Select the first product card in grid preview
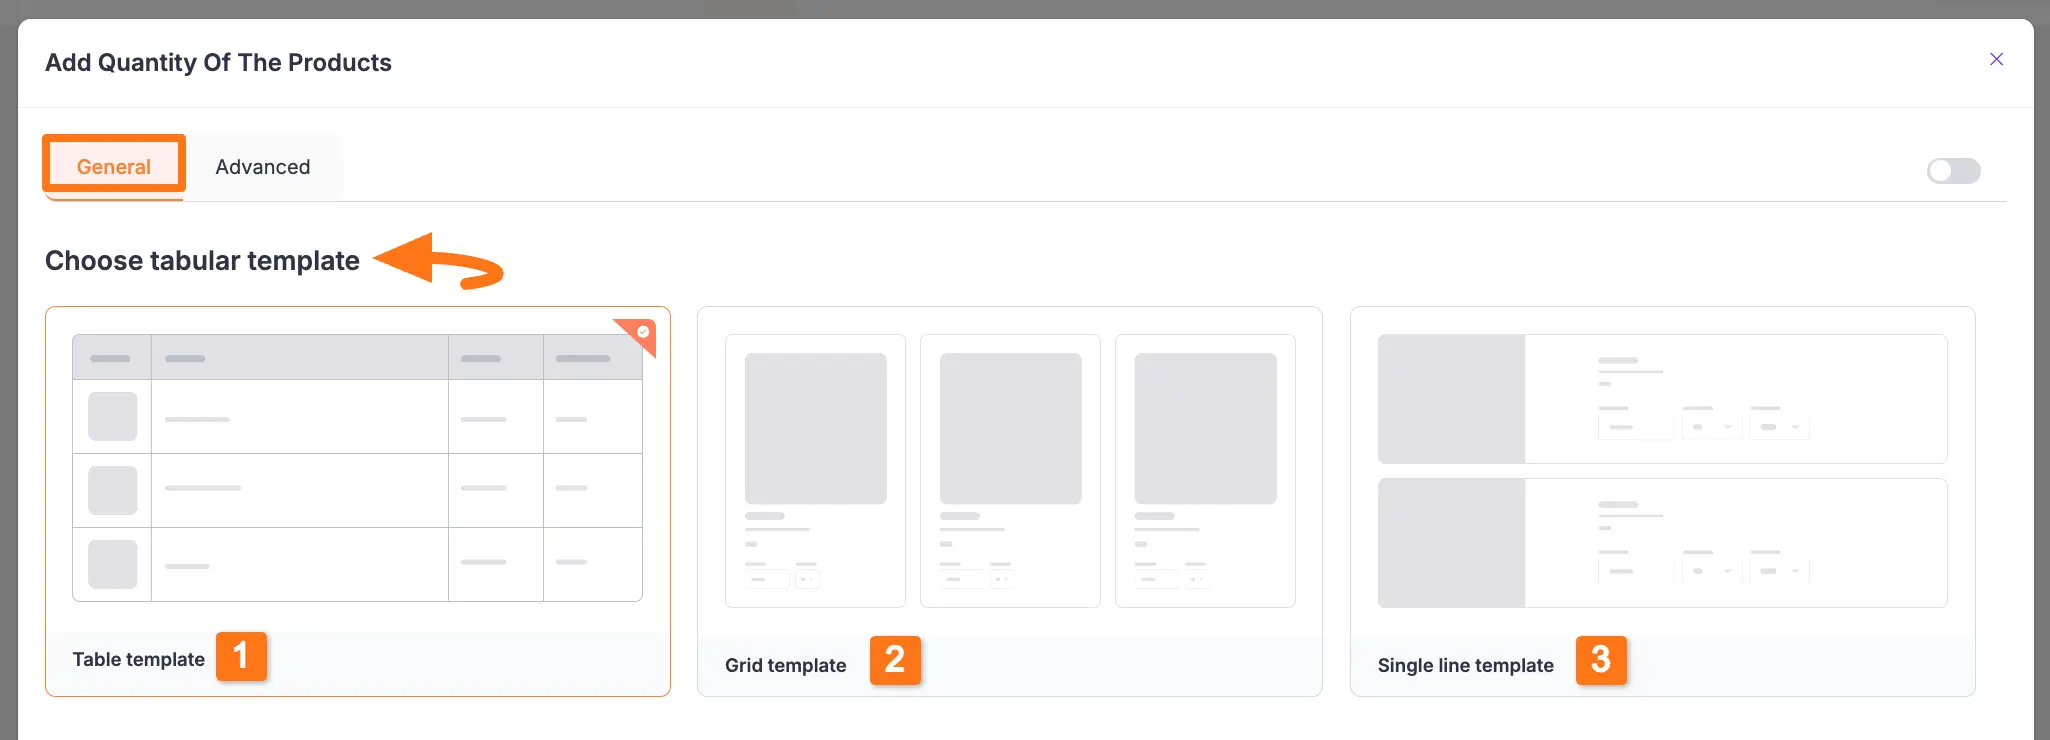The height and width of the screenshot is (740, 2050). tap(815, 470)
